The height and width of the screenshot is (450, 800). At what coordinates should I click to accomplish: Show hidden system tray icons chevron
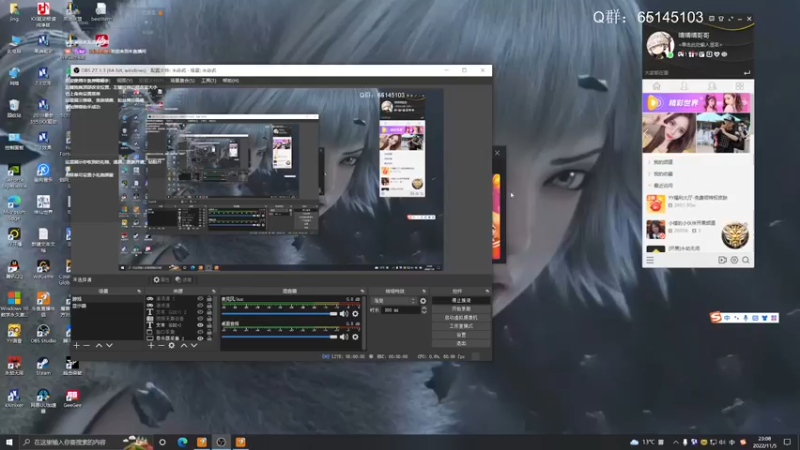tap(676, 442)
